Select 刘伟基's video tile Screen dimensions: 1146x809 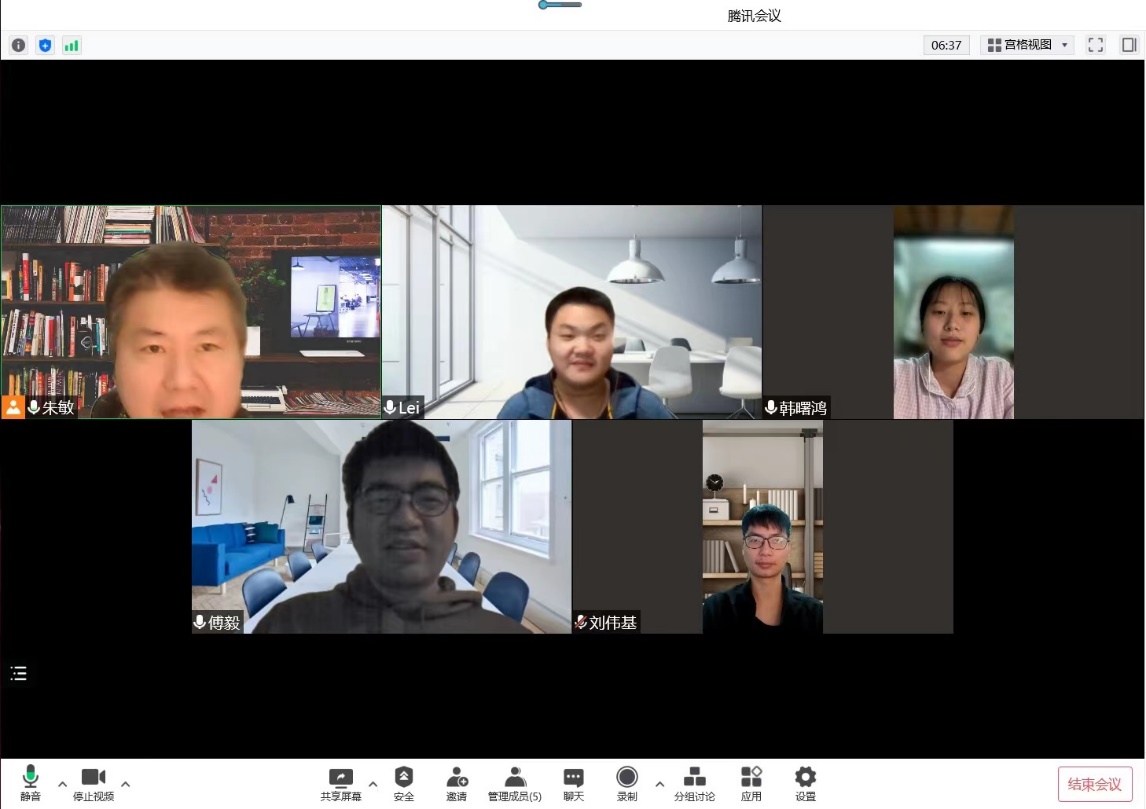click(x=762, y=527)
